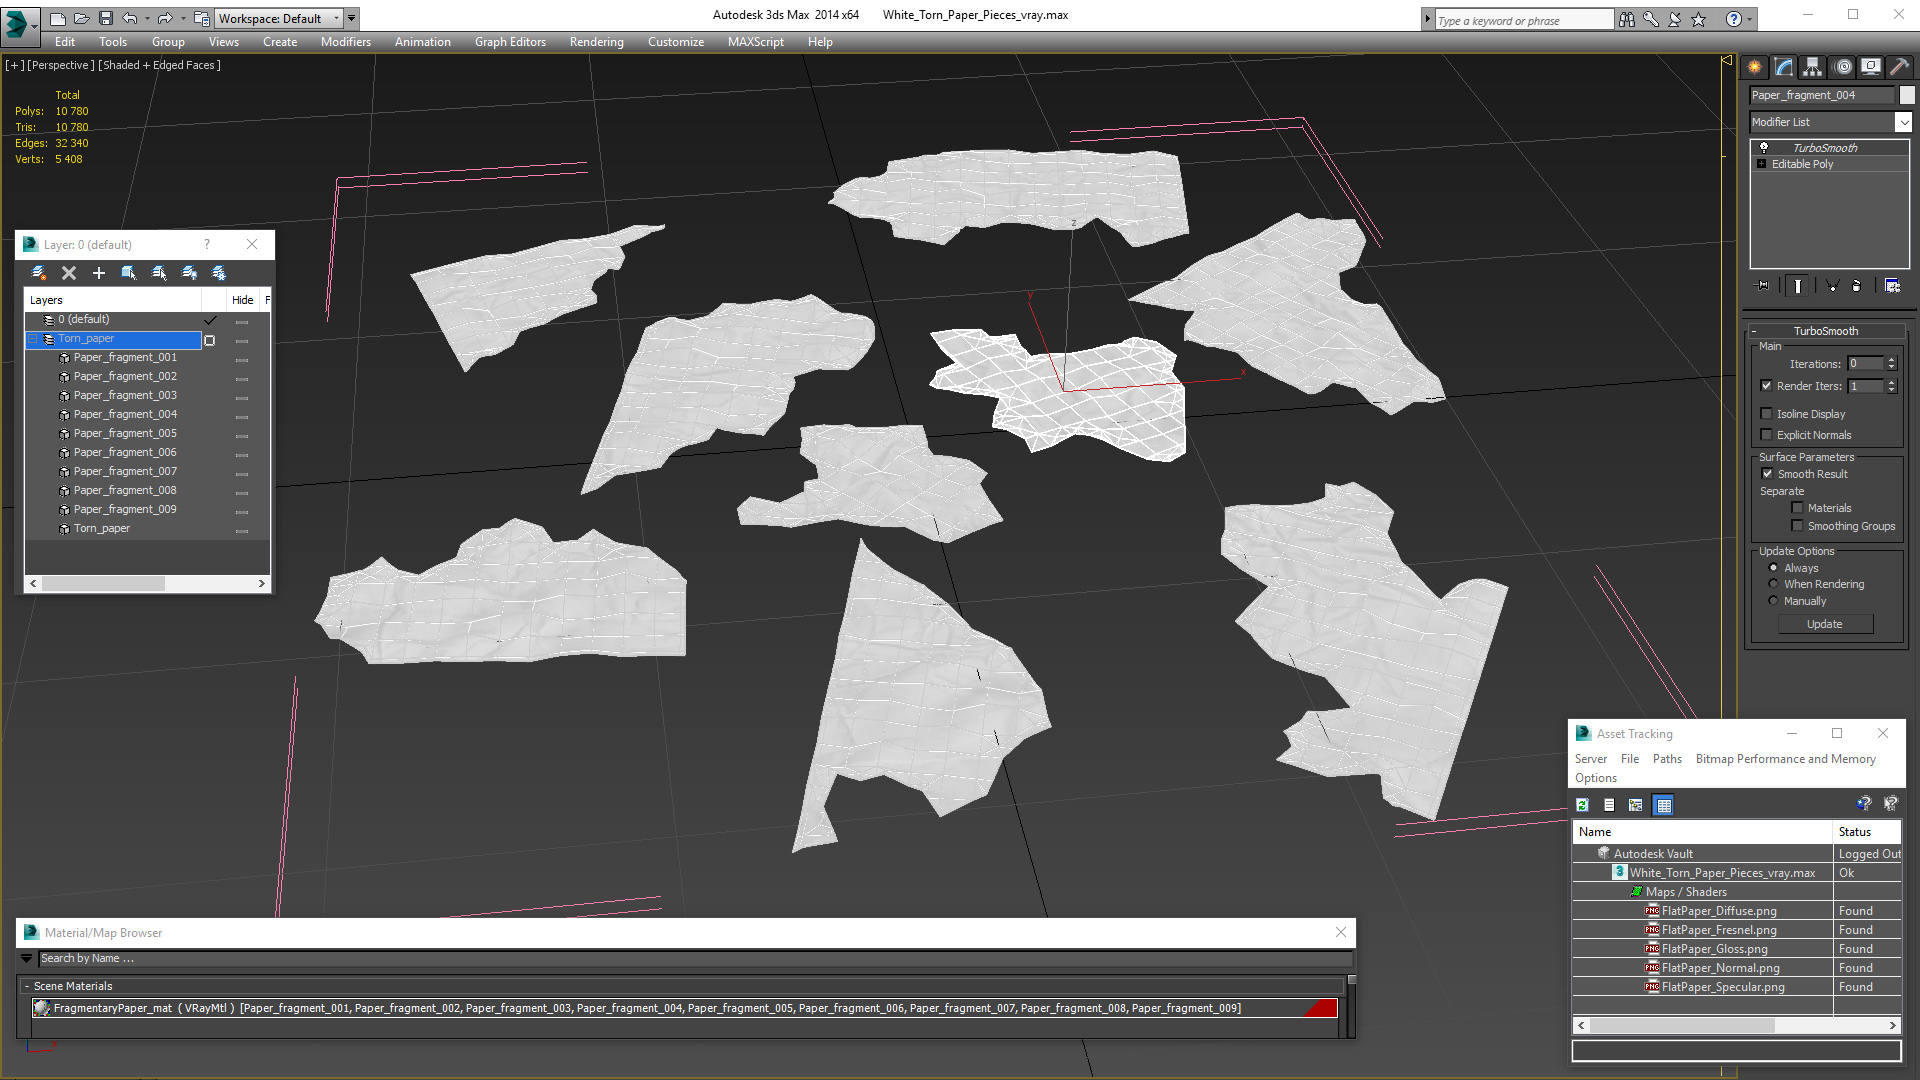Click the Favorites star icon in InfoCenter
The image size is (1920, 1080).
[1699, 19]
